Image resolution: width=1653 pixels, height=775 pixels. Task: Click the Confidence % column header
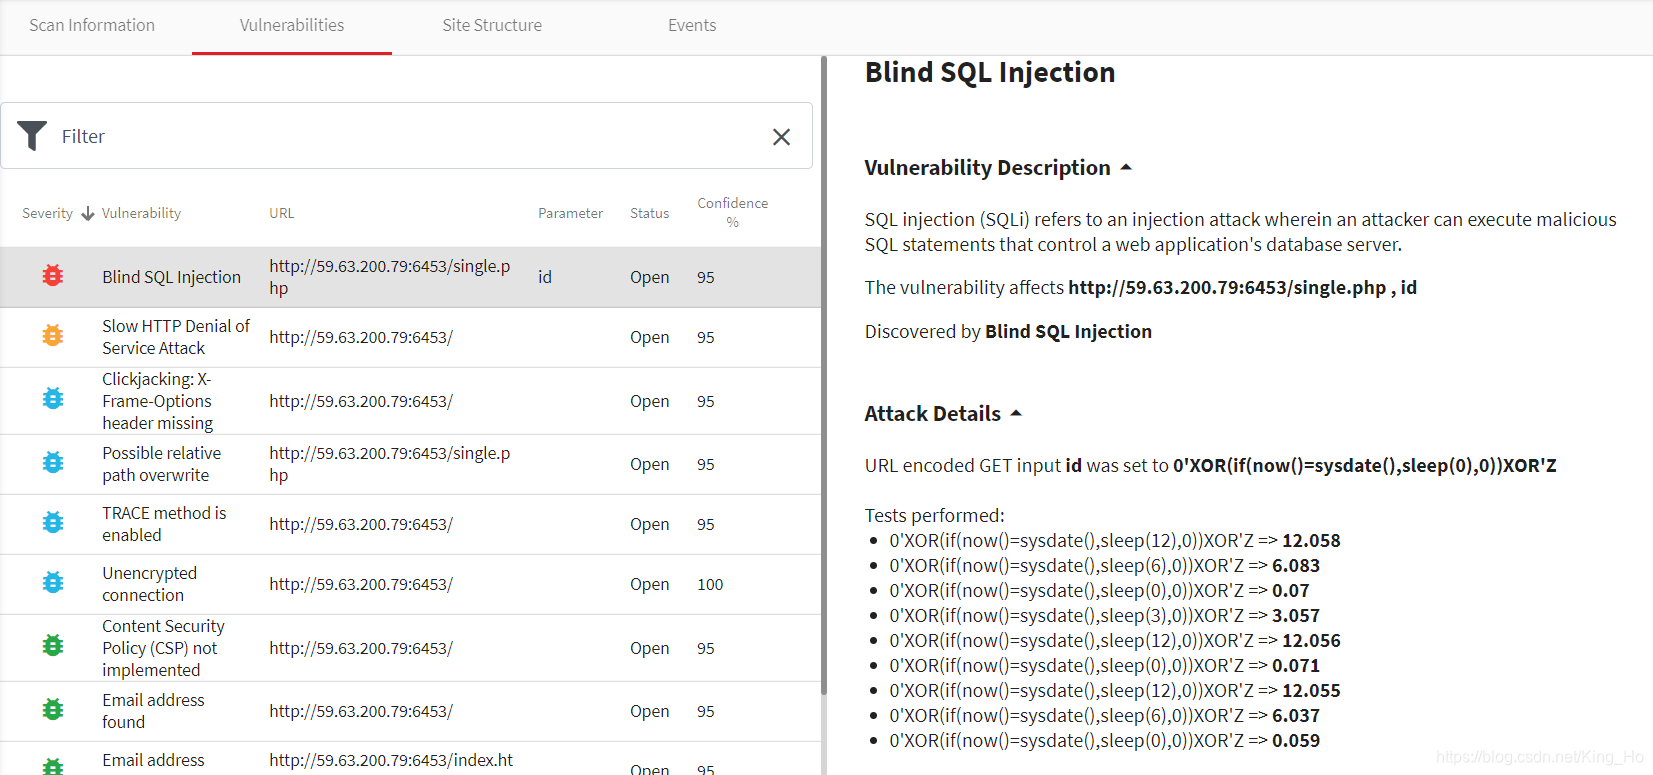[x=733, y=212]
